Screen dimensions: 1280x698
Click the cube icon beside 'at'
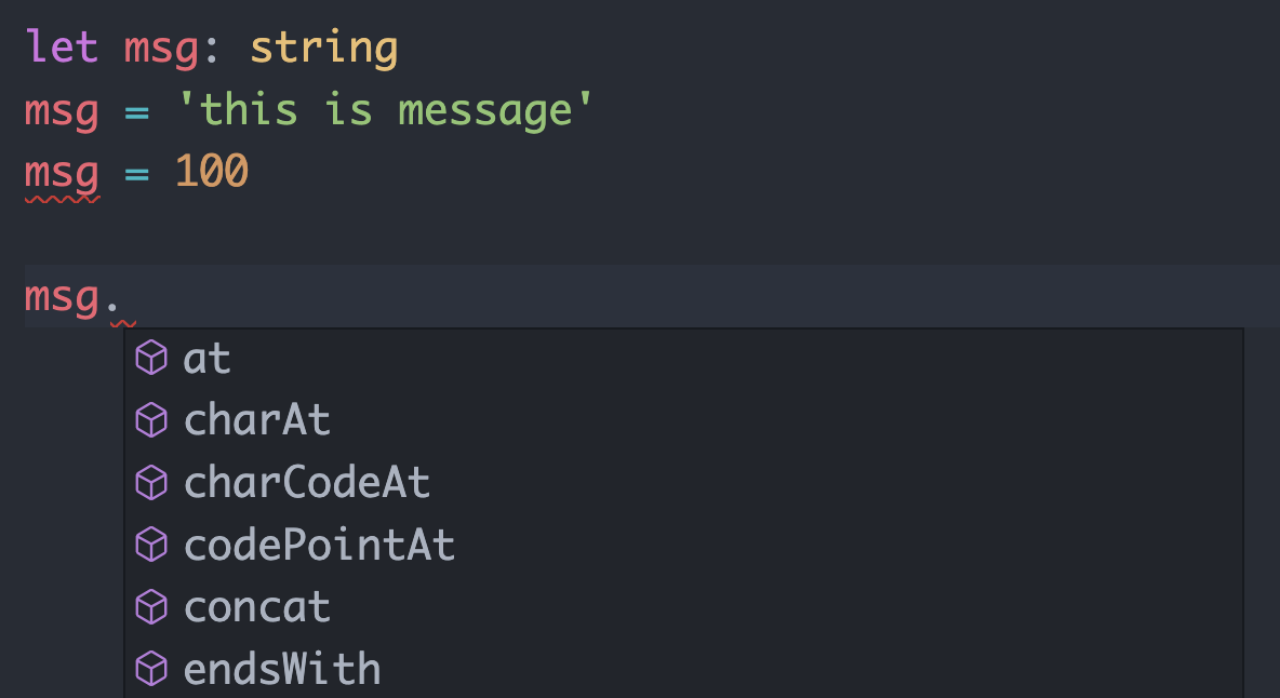(151, 358)
